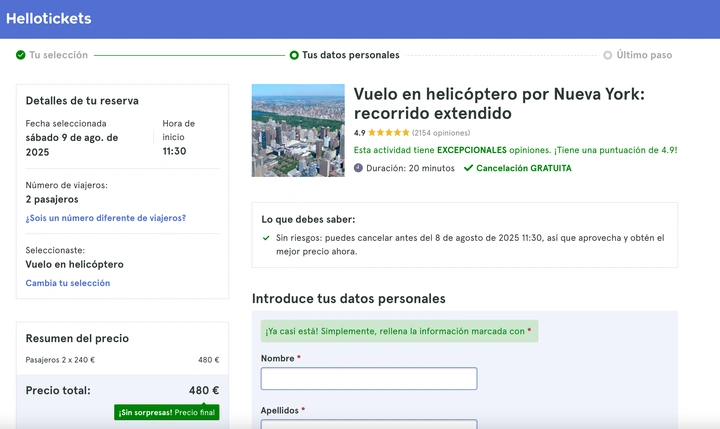The width and height of the screenshot is (720, 429).
Task: Select the Último paso step label
Action: pos(644,55)
